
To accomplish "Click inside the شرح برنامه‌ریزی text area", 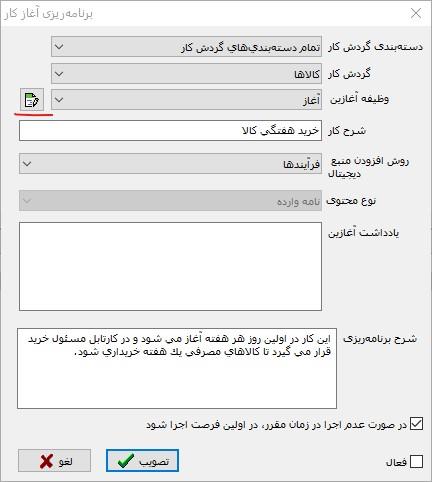I will point(177,368).
